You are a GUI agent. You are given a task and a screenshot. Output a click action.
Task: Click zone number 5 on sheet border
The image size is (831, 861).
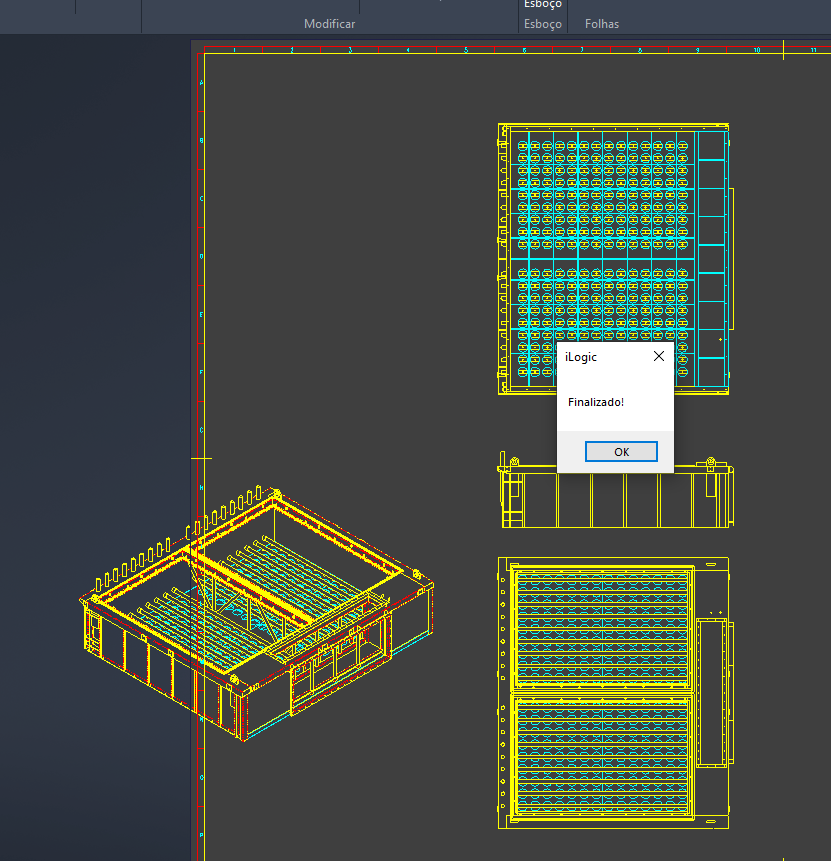(x=466, y=49)
